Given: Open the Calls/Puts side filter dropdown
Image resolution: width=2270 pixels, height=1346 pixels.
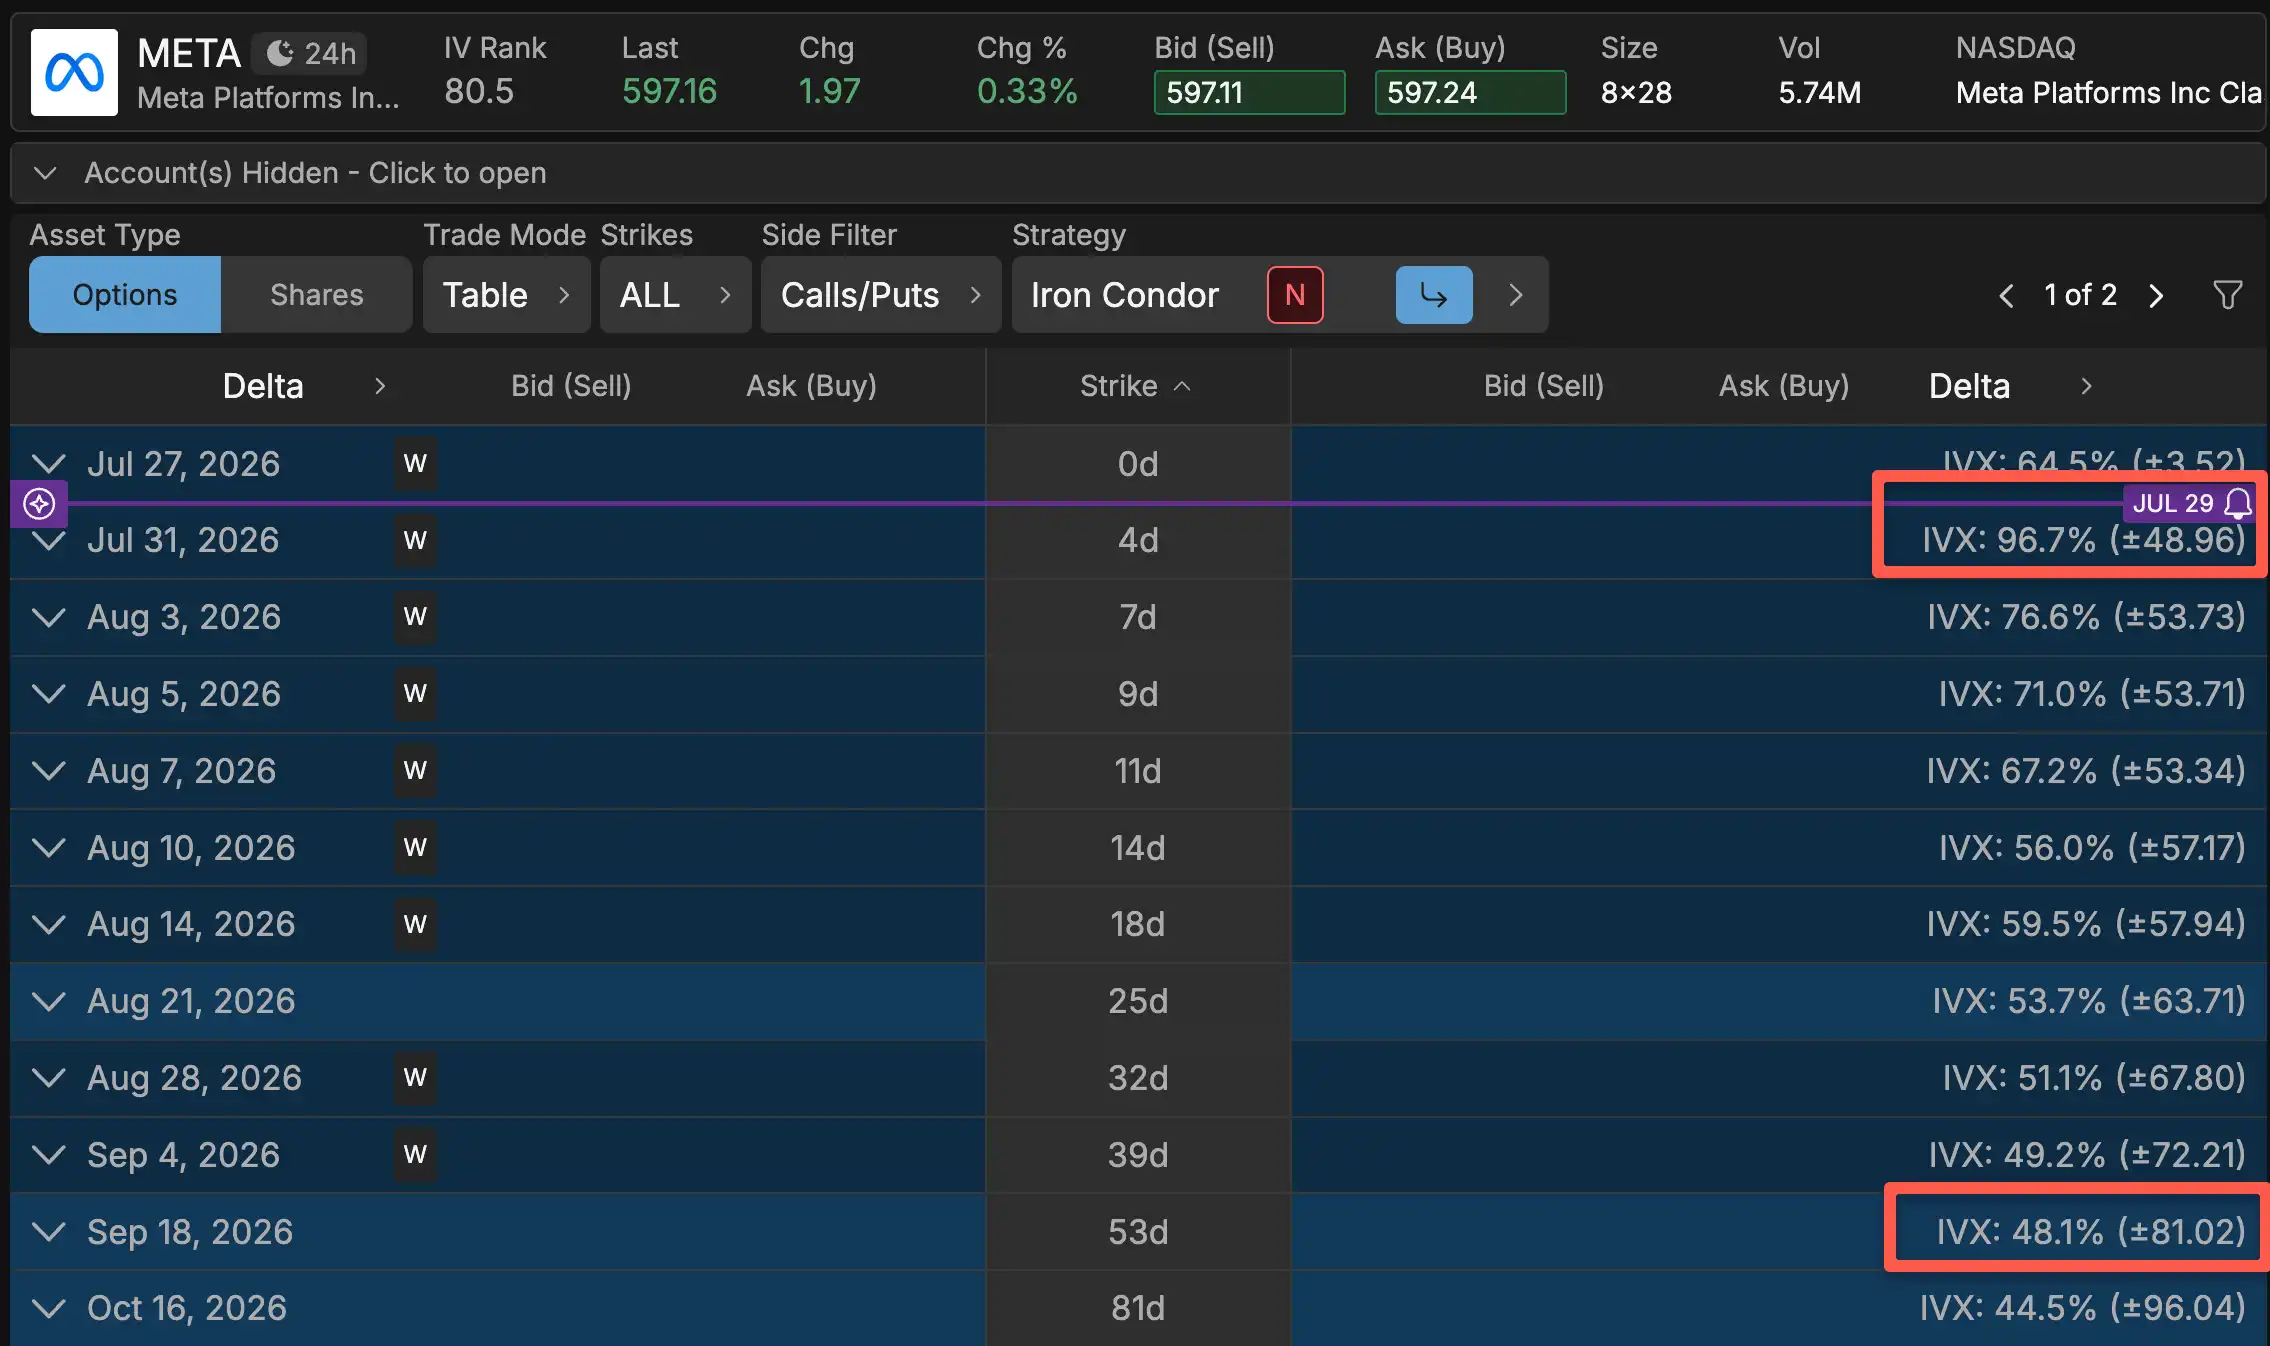Looking at the screenshot, I should (880, 295).
